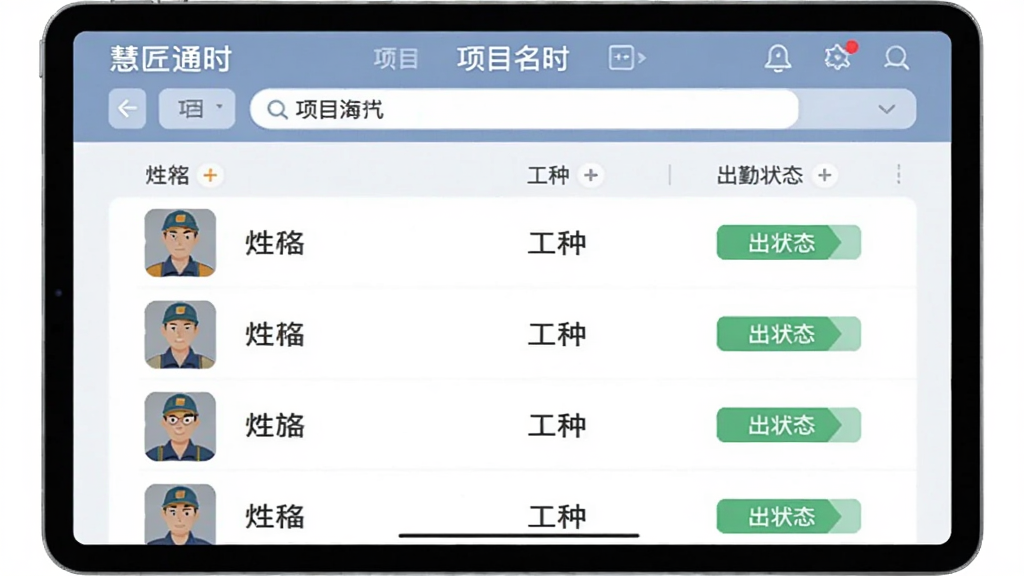Click the plus next to the 工种 header
This screenshot has width=1024, height=576.
point(590,175)
